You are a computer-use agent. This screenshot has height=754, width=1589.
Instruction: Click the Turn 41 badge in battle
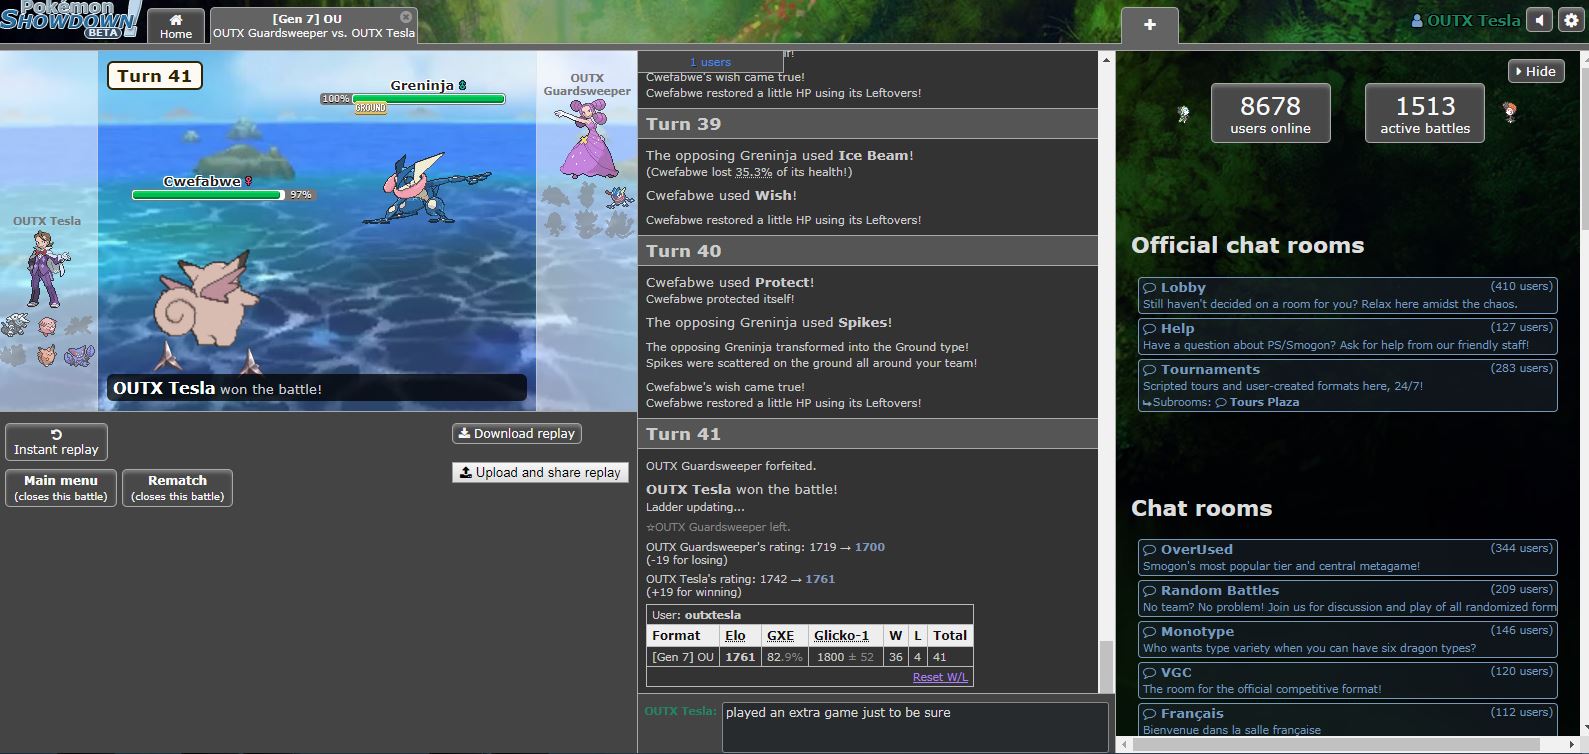154,76
